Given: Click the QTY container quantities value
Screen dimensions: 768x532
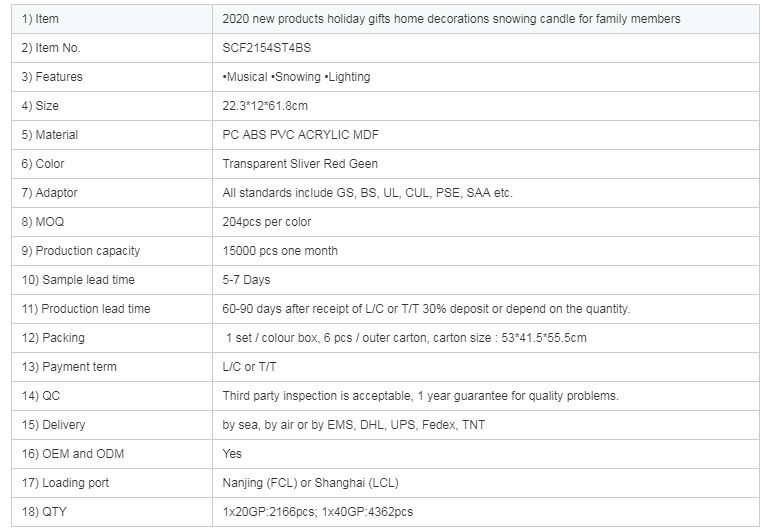Looking at the screenshot, I should 317,512.
